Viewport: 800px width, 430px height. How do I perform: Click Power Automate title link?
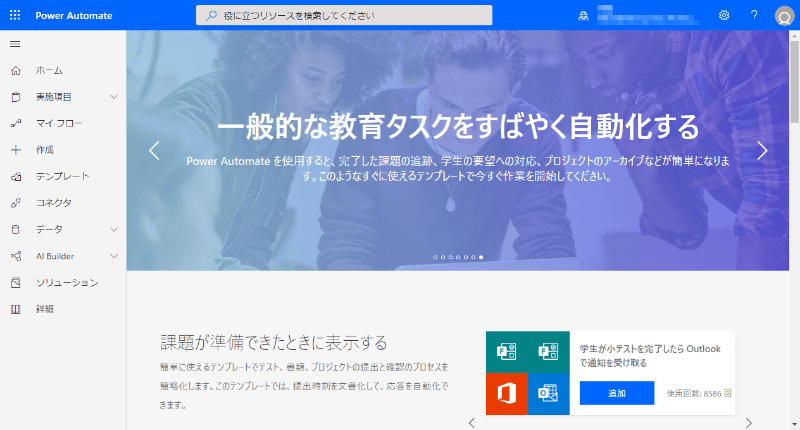(x=74, y=15)
